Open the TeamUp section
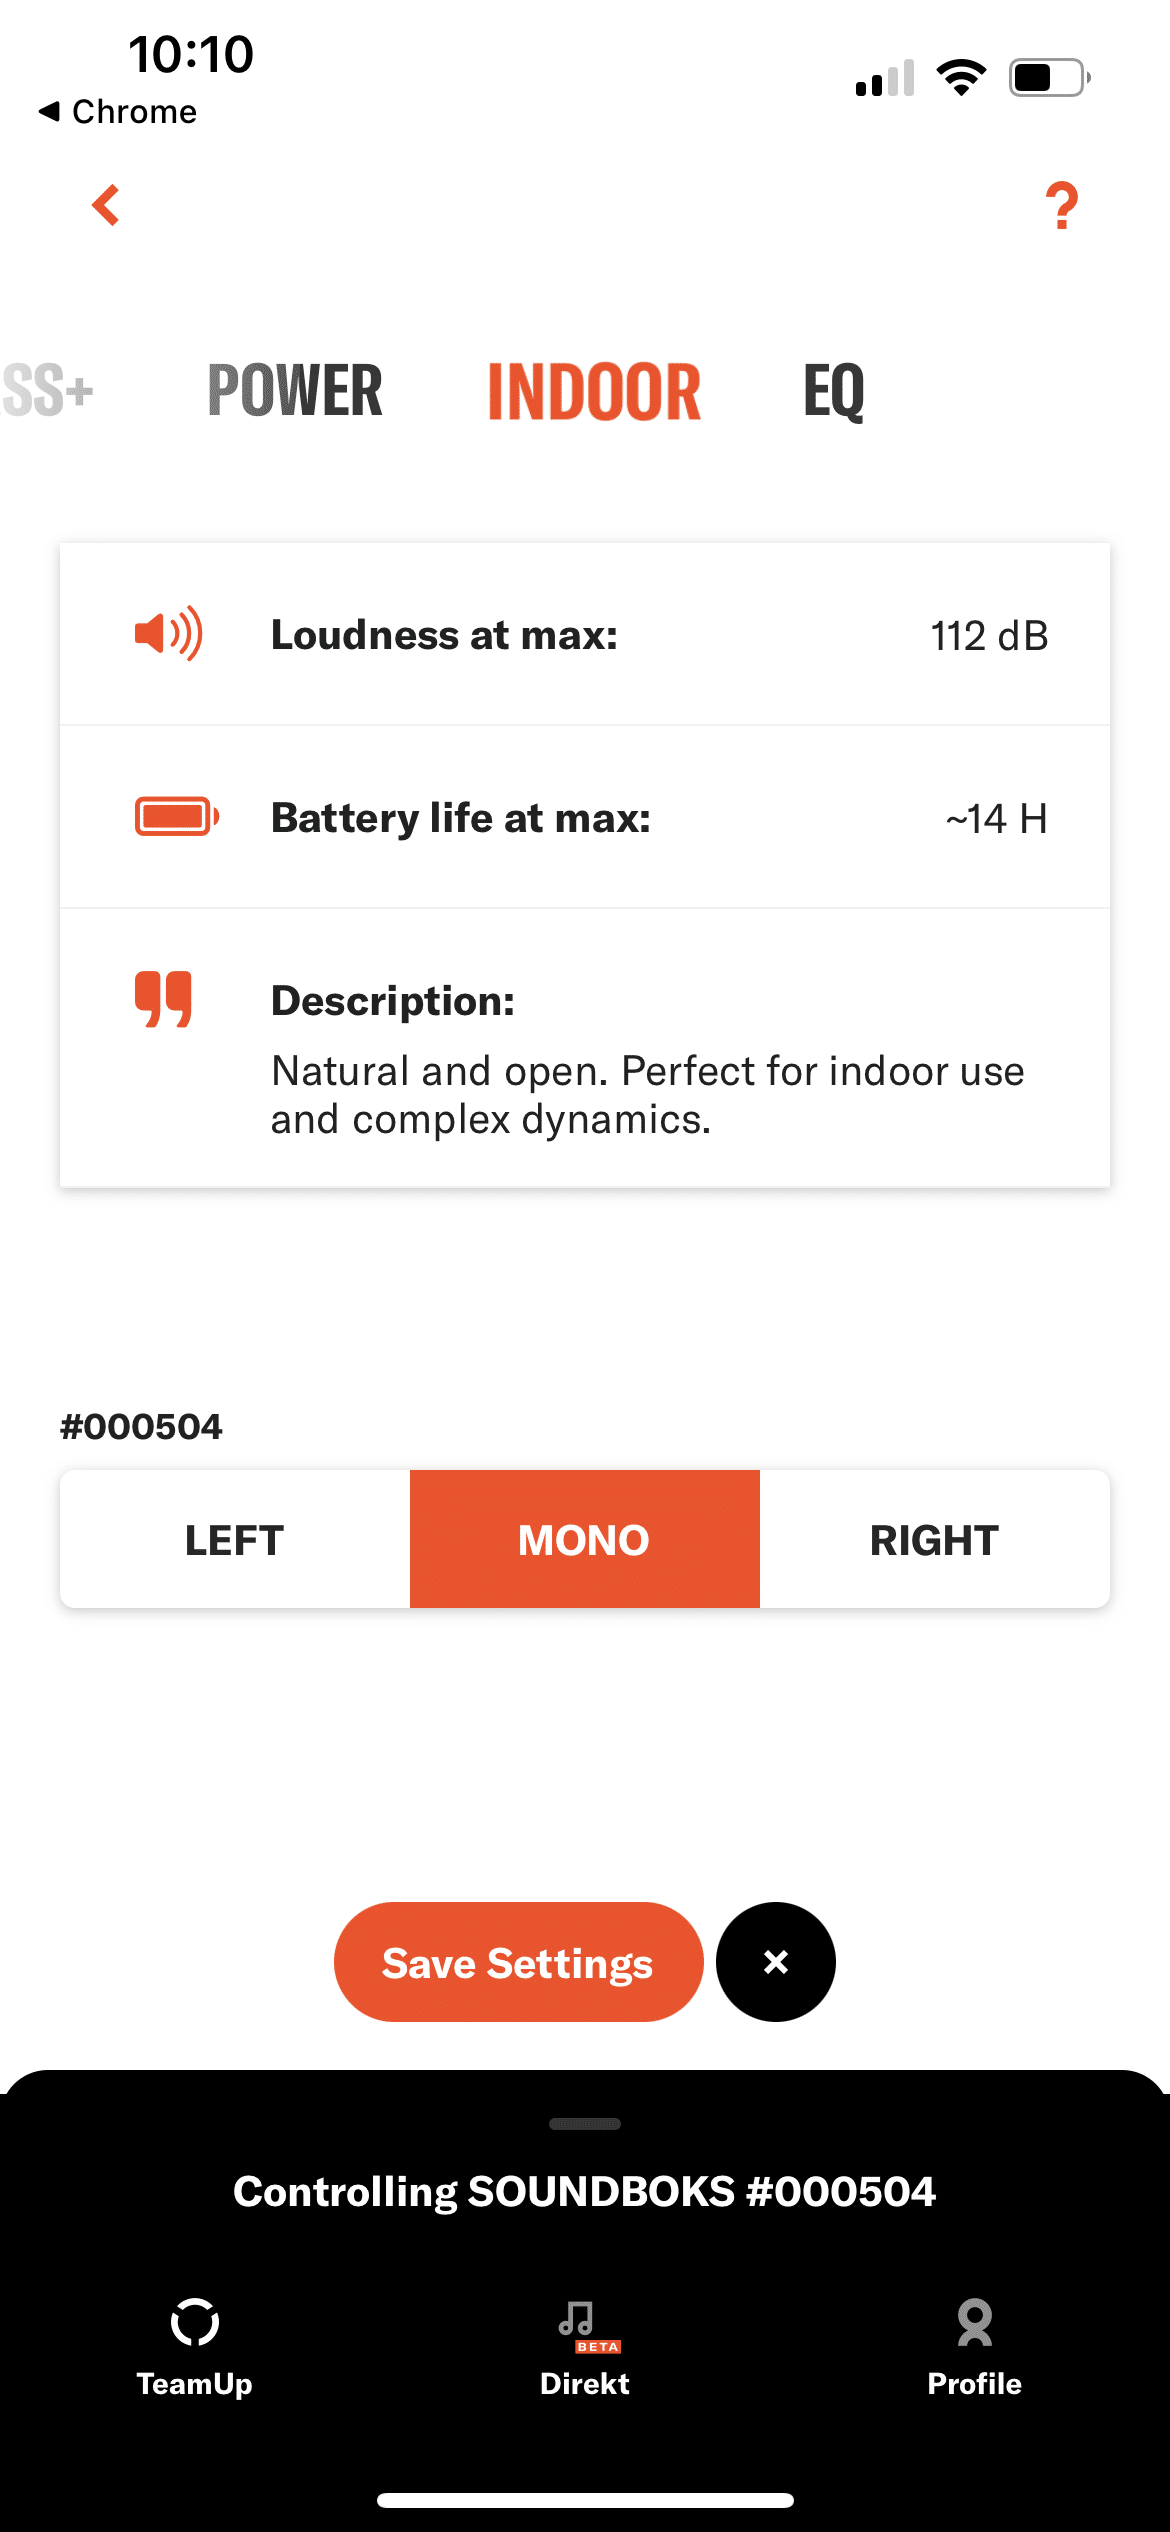1170x2532 pixels. coord(194,2344)
